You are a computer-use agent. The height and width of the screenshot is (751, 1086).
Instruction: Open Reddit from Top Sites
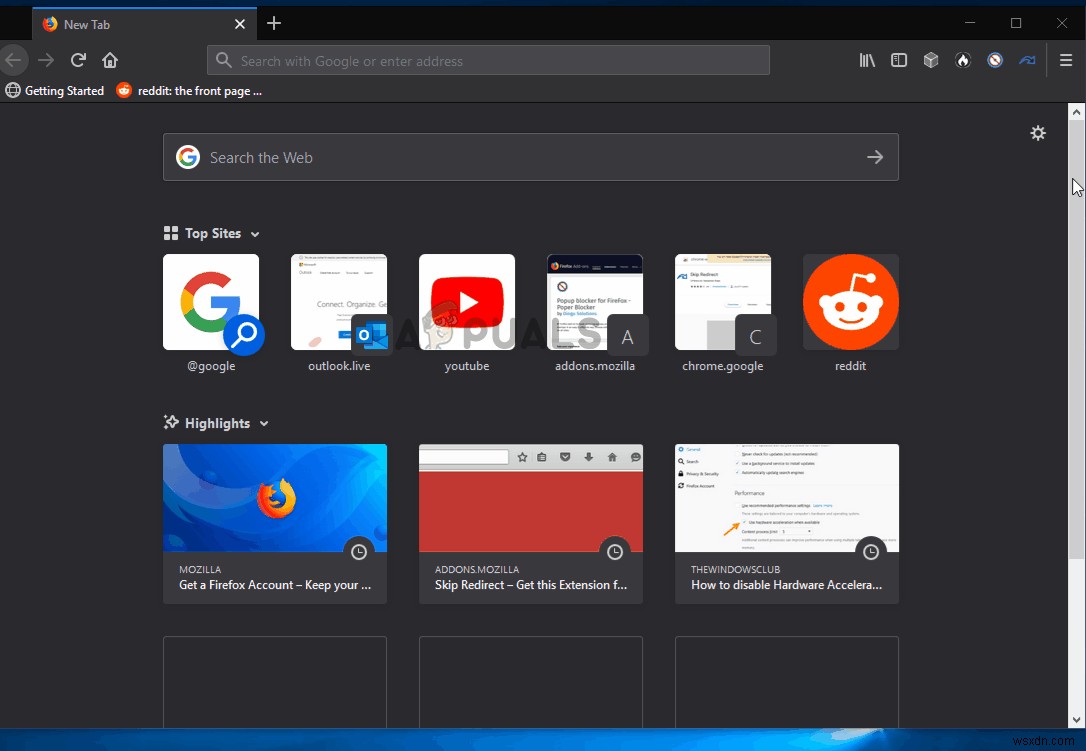click(x=850, y=302)
